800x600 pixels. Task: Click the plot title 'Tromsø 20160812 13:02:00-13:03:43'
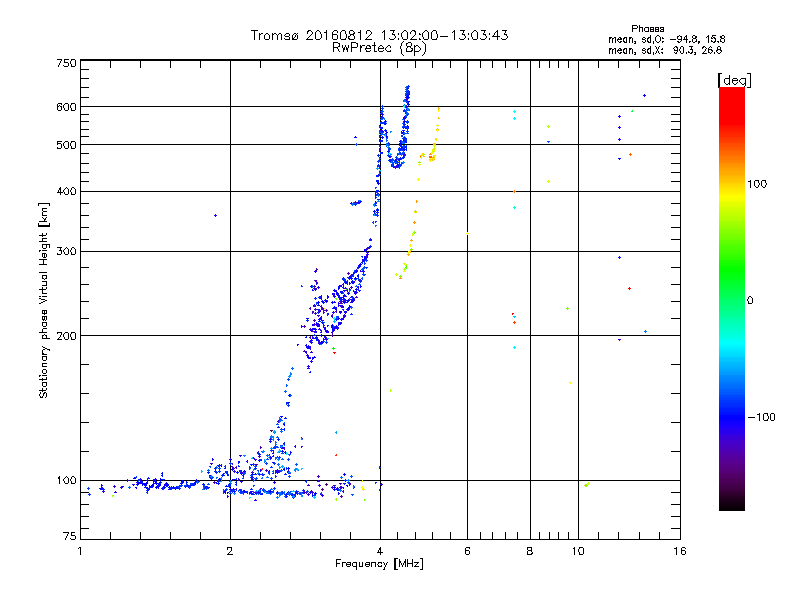point(379,35)
